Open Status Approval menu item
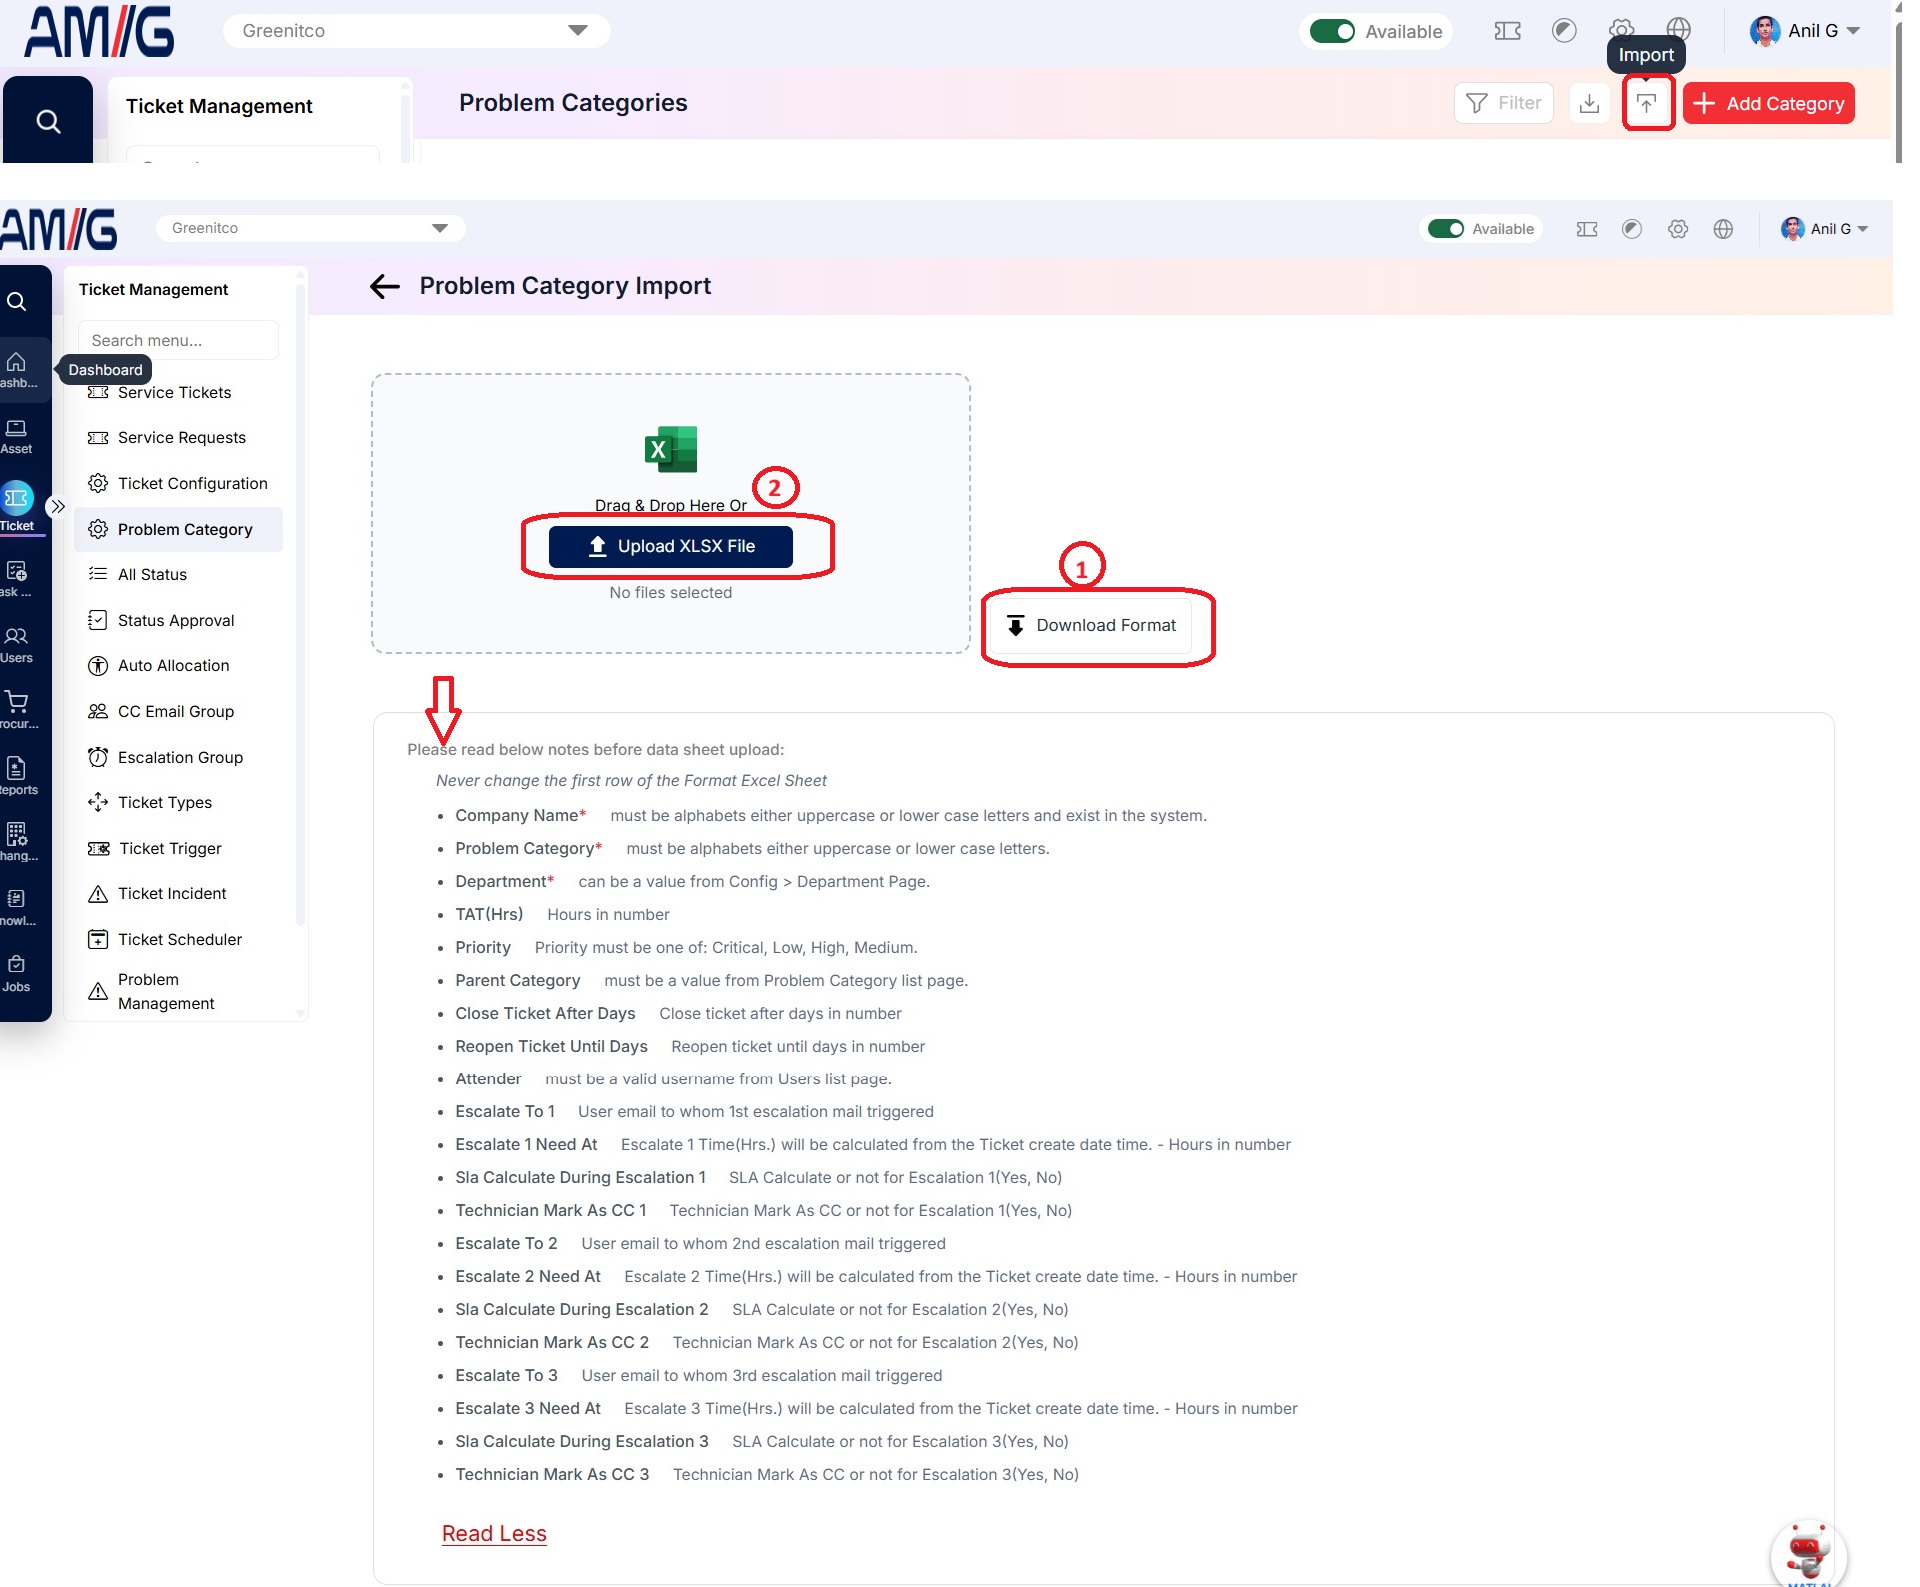This screenshot has width=1920, height=1587. [176, 621]
